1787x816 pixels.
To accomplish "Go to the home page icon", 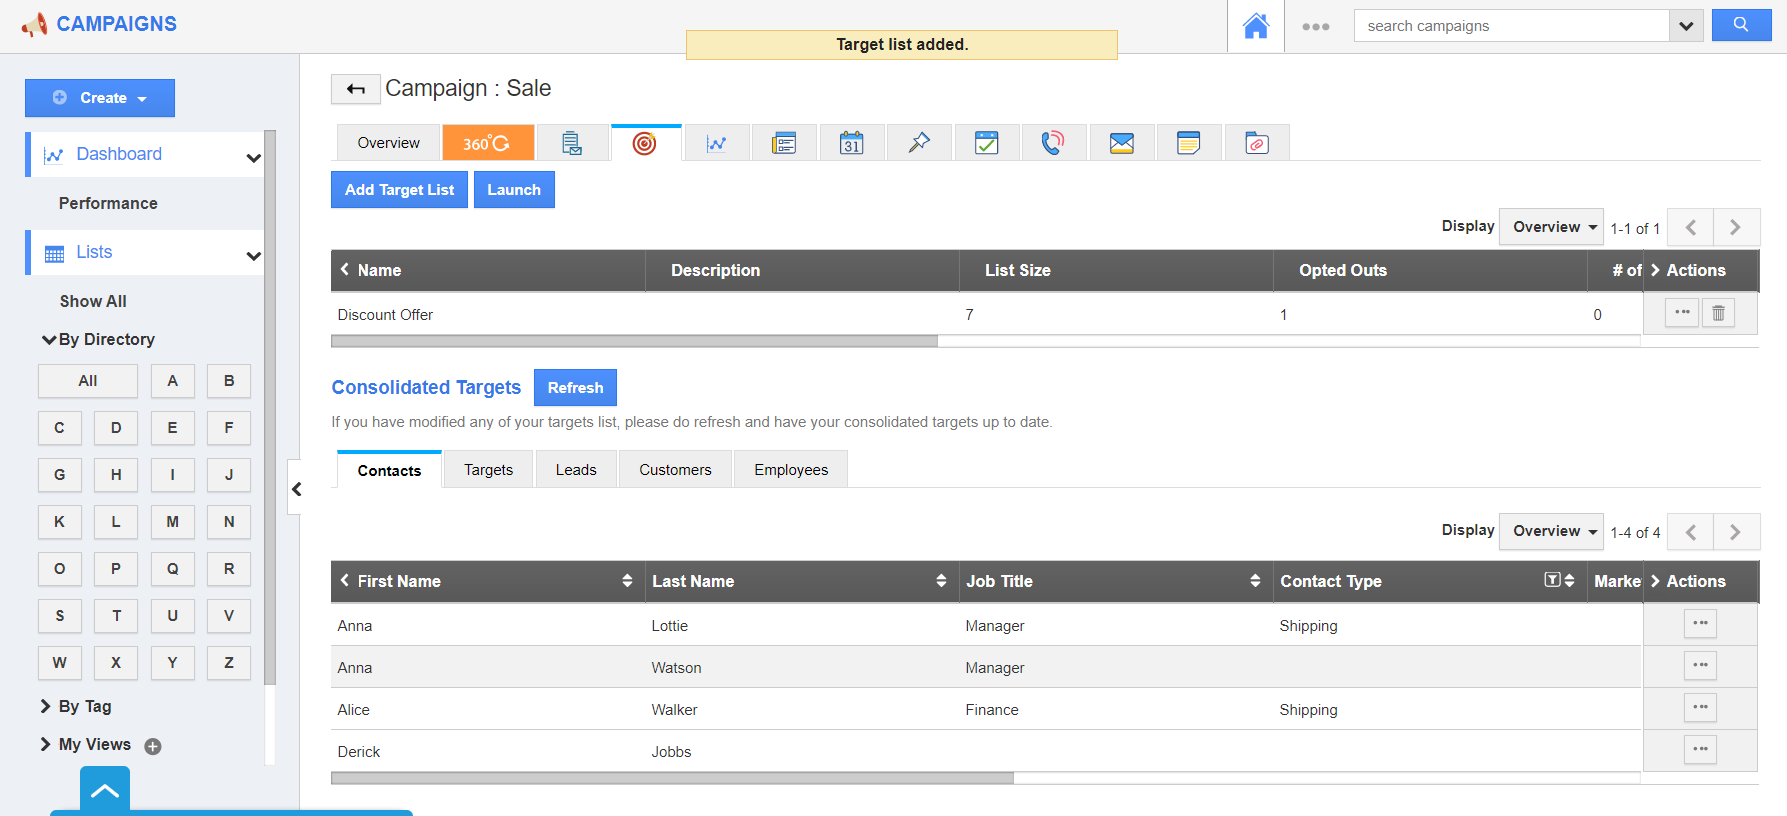I will (x=1255, y=26).
